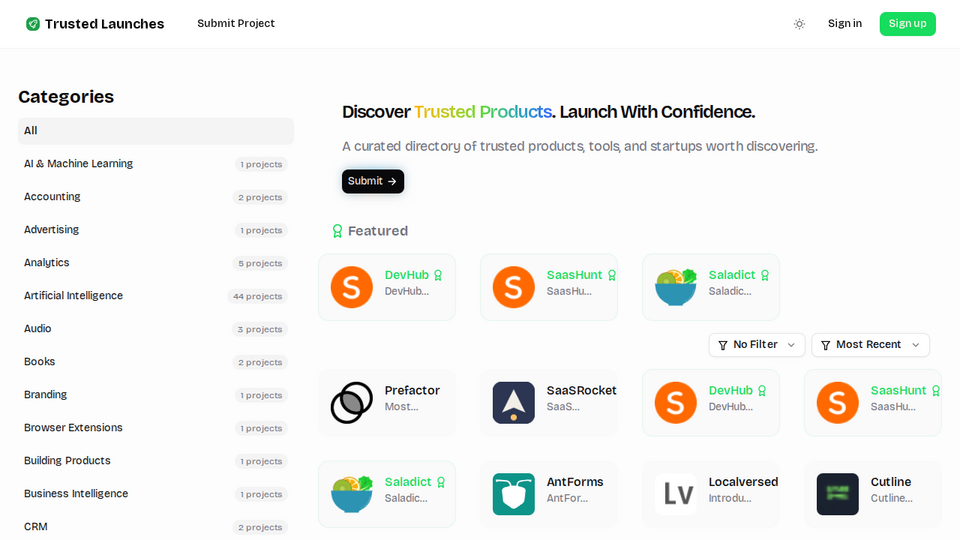Click the Prefactor overlapping circles logo
This screenshot has width=960, height=540.
(x=351, y=403)
